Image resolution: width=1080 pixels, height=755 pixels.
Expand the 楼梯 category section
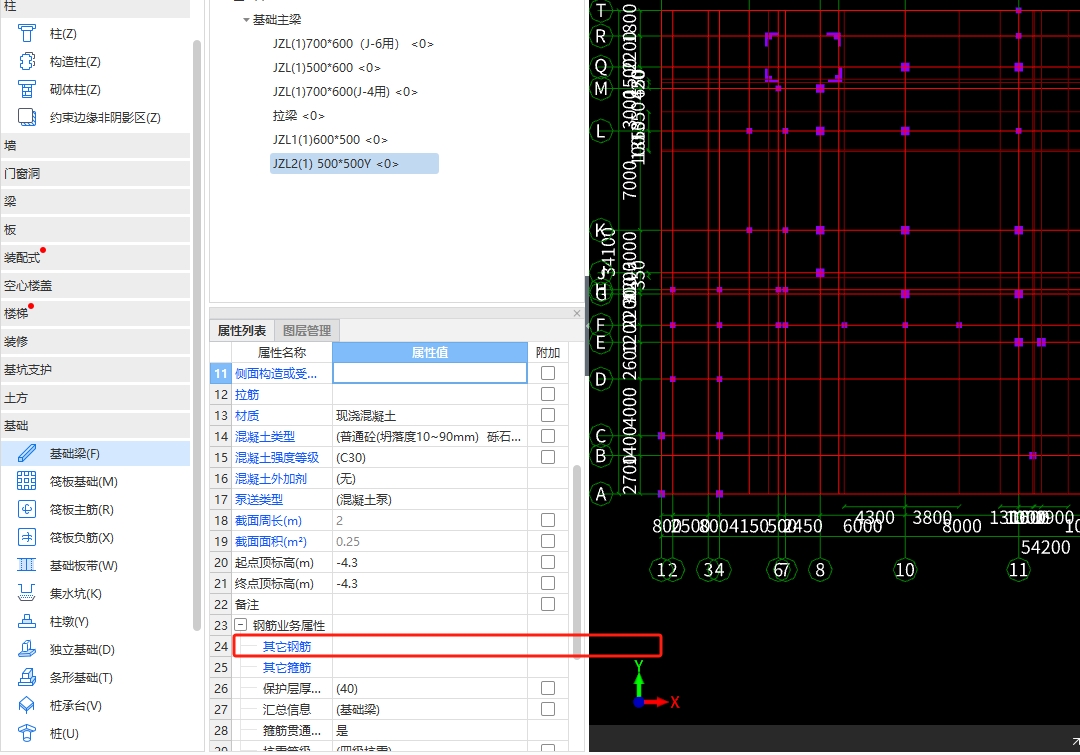click(x=95, y=313)
